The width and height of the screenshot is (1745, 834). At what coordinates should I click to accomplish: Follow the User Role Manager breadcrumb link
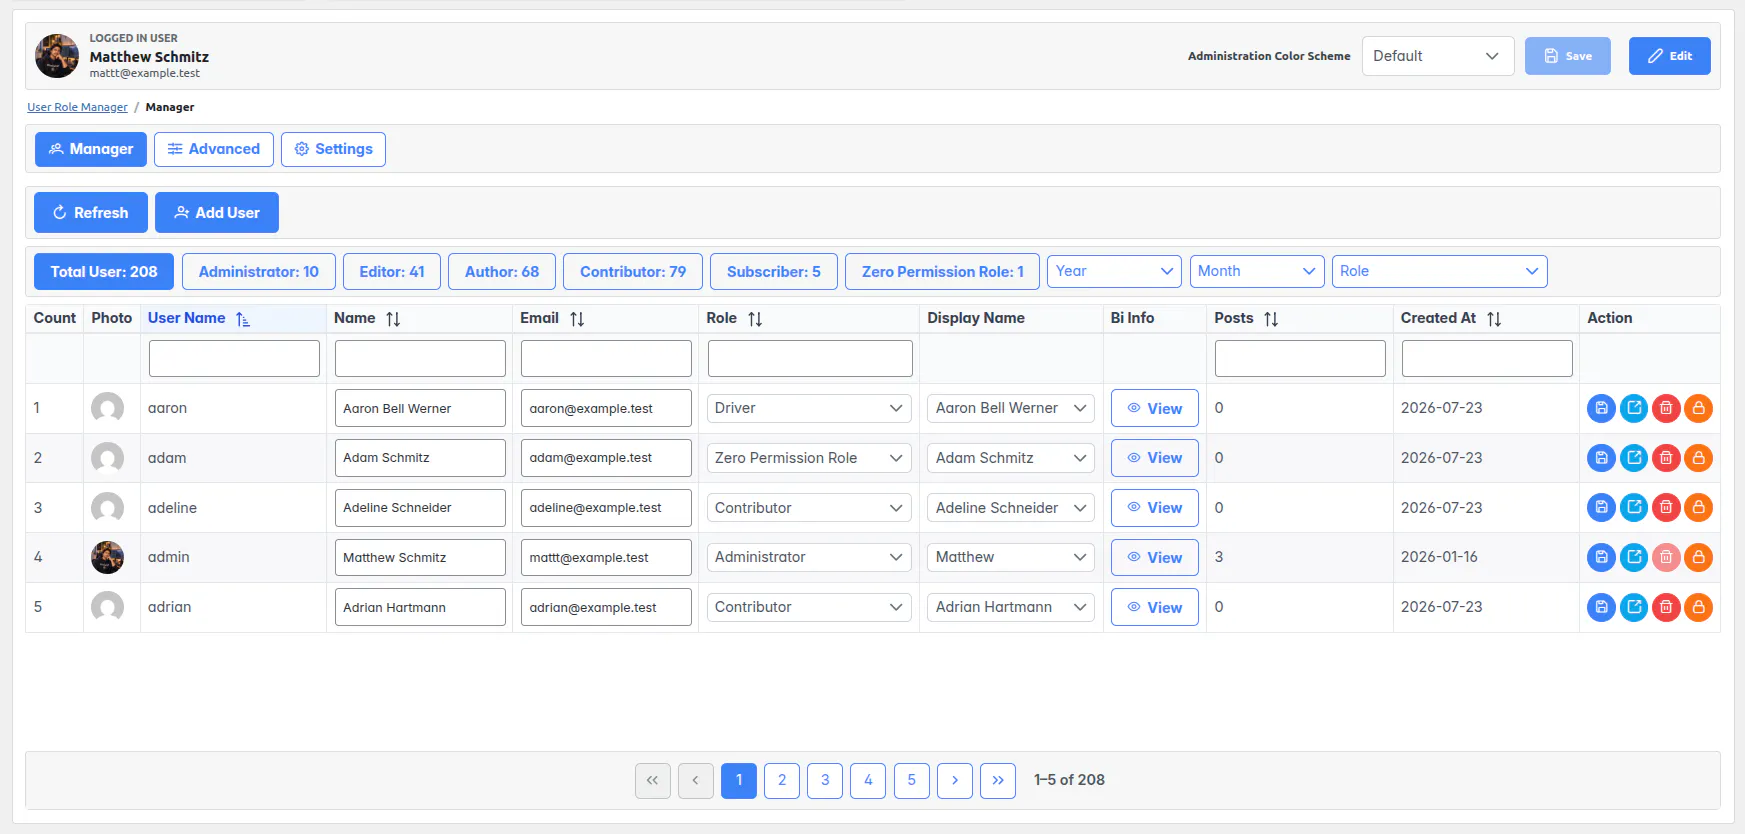tap(77, 107)
